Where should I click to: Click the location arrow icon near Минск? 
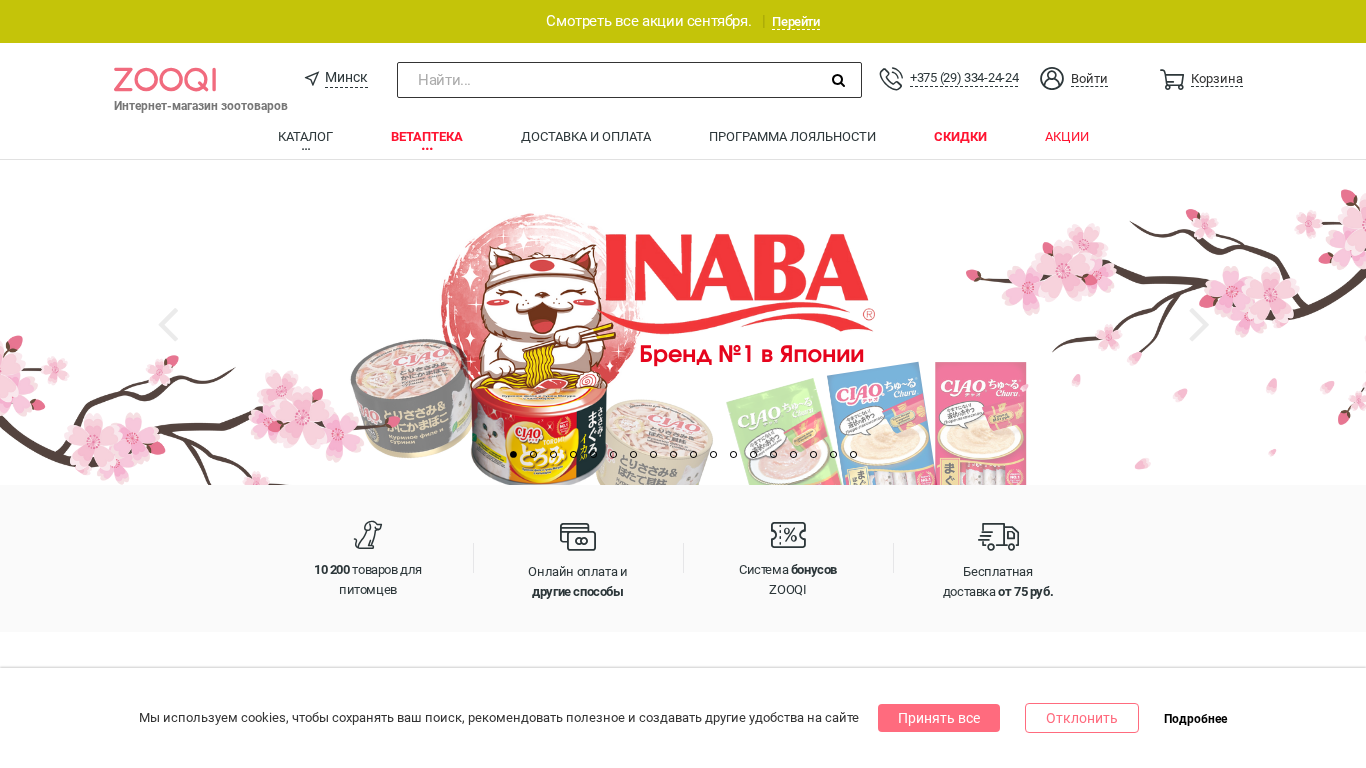(x=312, y=78)
